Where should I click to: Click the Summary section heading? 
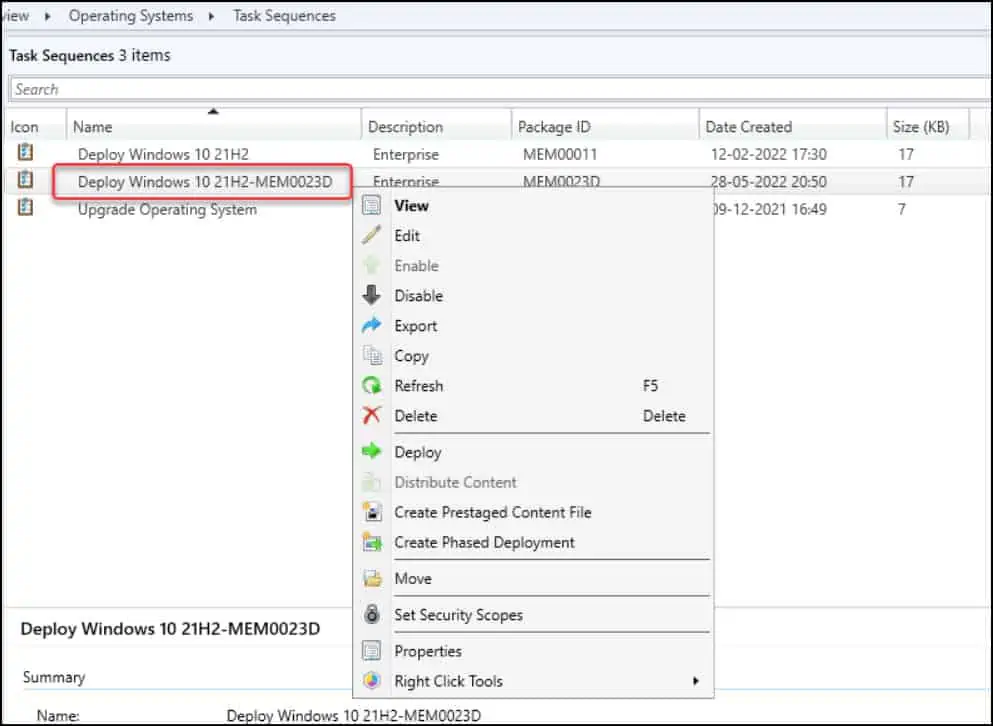point(54,677)
